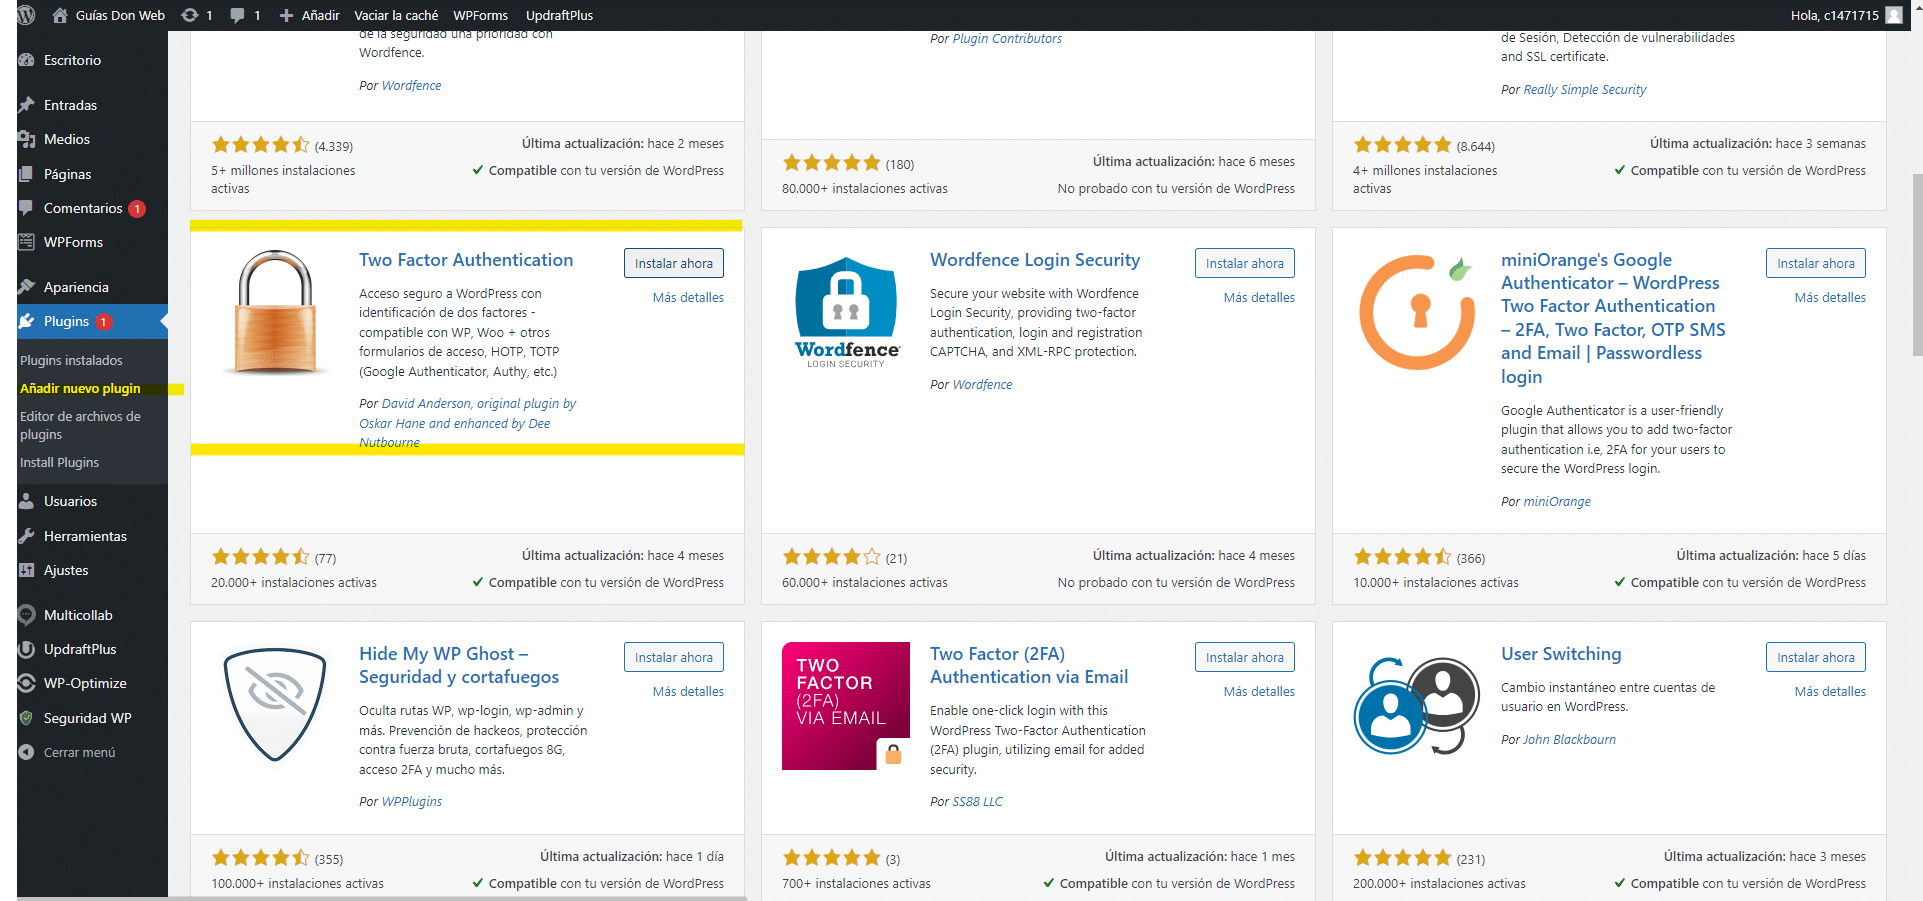Image resolution: width=1923 pixels, height=901 pixels.
Task: Open the updates icon in admin bar
Action: (190, 15)
